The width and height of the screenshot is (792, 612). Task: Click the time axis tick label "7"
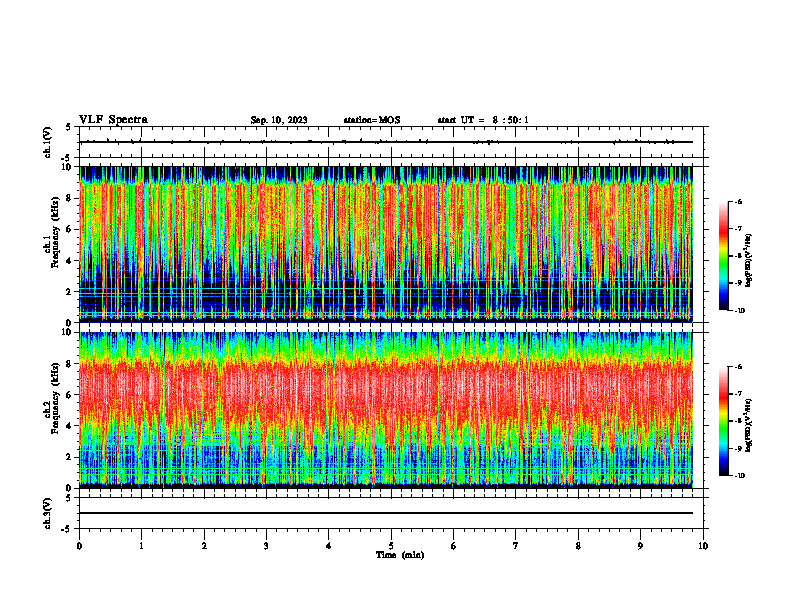pos(516,546)
